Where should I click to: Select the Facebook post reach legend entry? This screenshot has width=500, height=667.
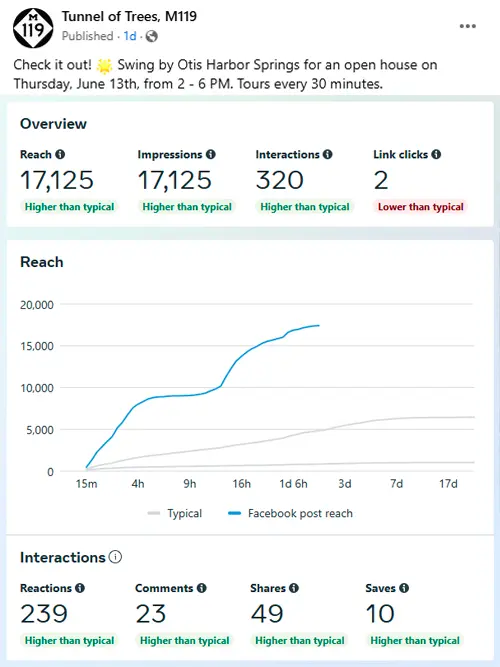[291, 513]
